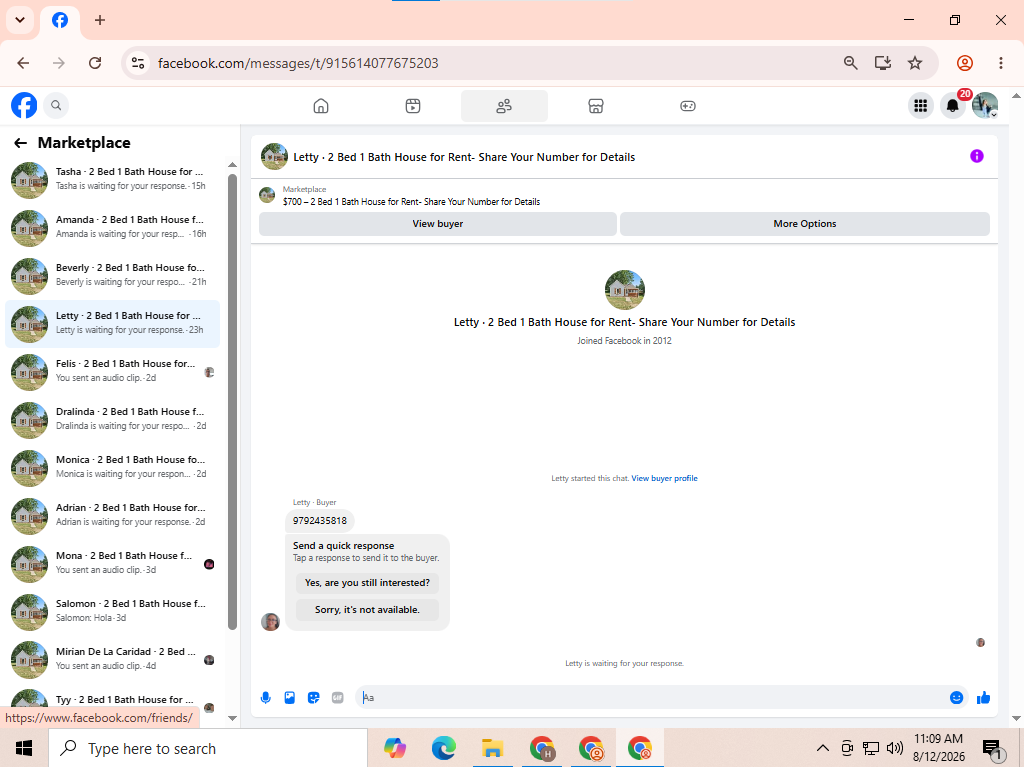This screenshot has height=767, width=1024.
Task: Click the View buyer button
Action: 438,223
